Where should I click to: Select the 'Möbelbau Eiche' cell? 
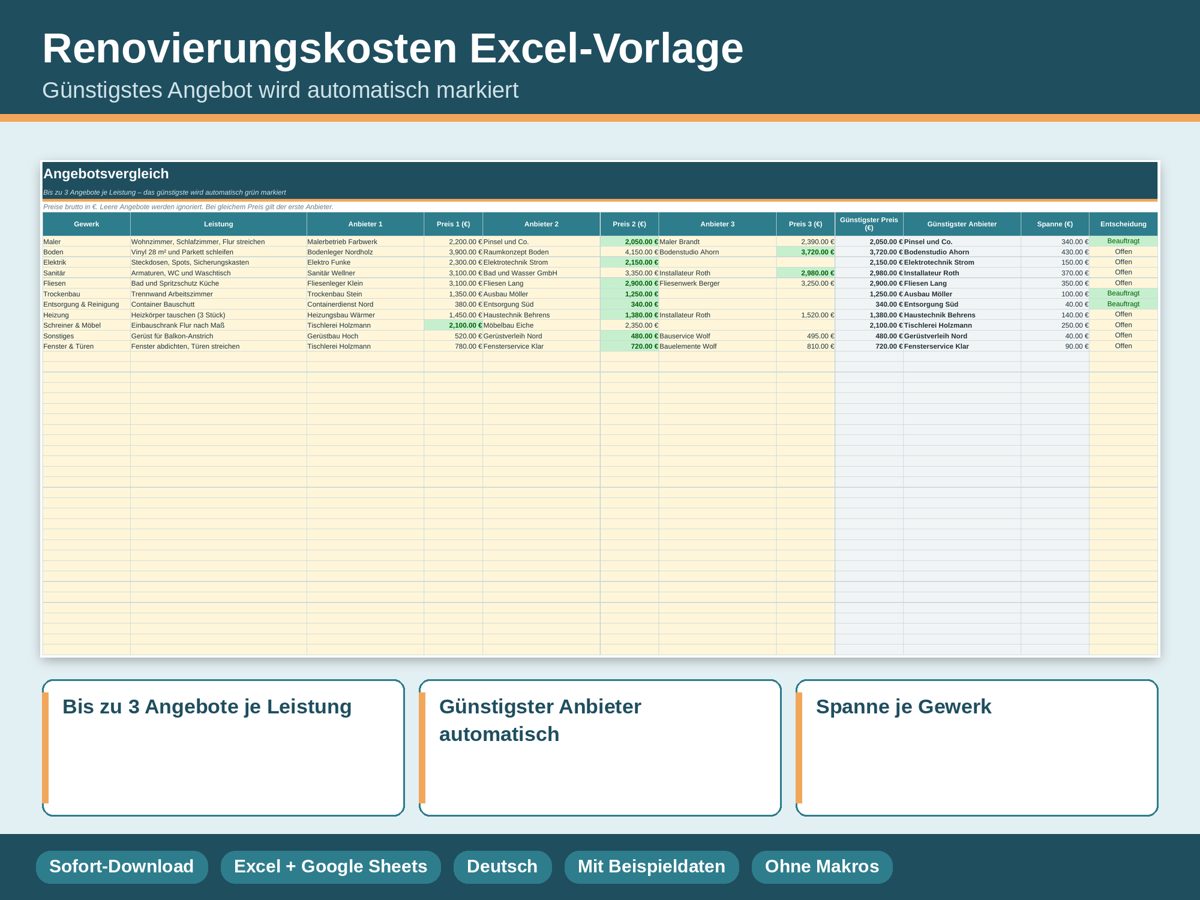(541, 326)
